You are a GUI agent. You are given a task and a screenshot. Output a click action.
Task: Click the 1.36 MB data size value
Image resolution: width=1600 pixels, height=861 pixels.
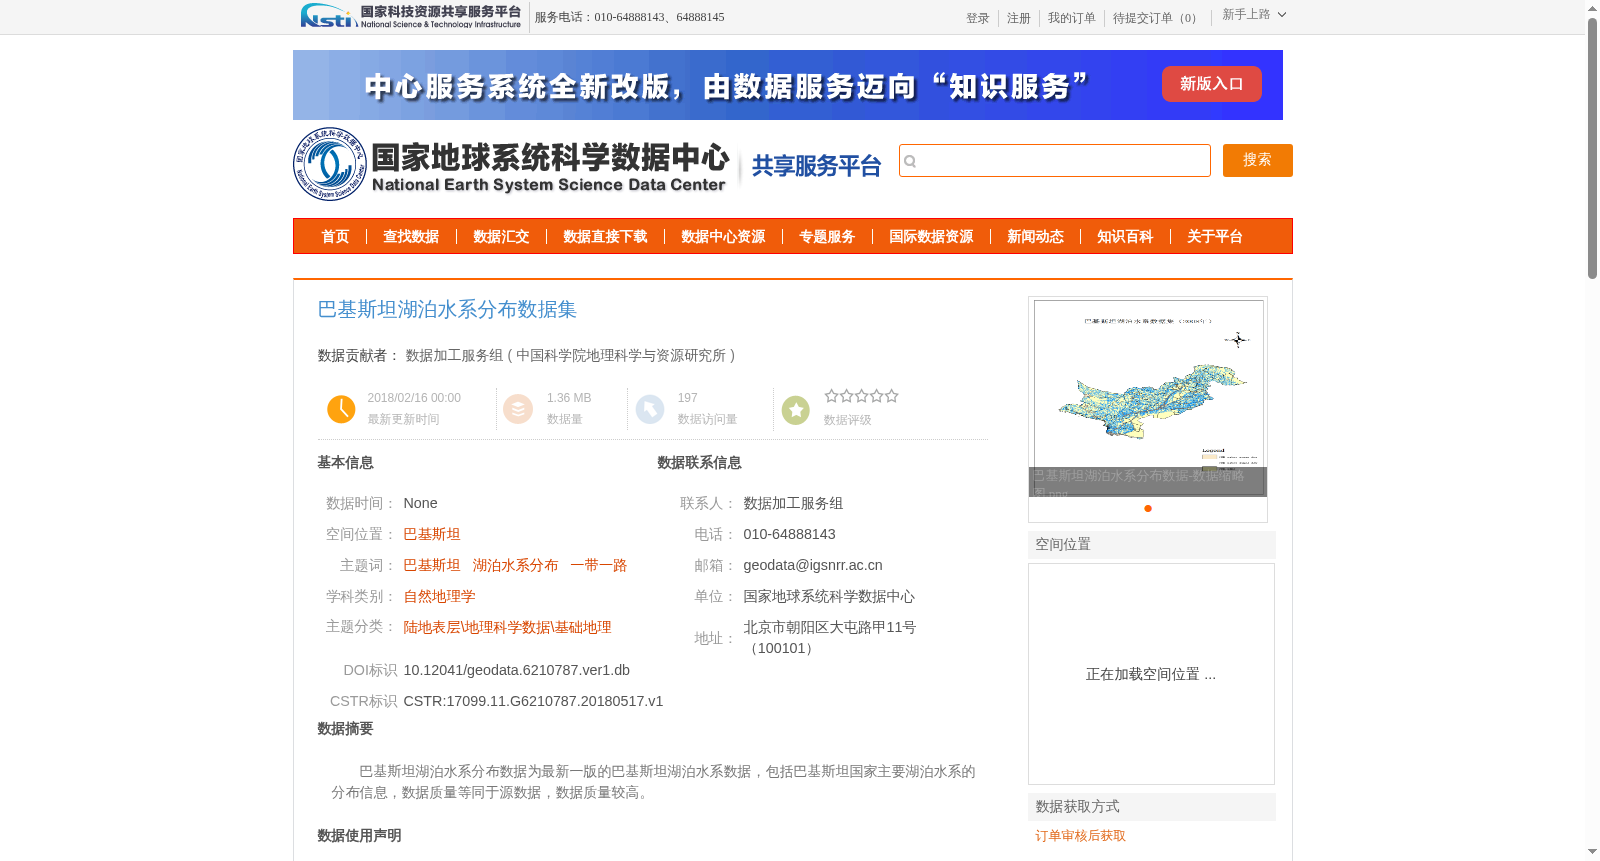click(569, 398)
